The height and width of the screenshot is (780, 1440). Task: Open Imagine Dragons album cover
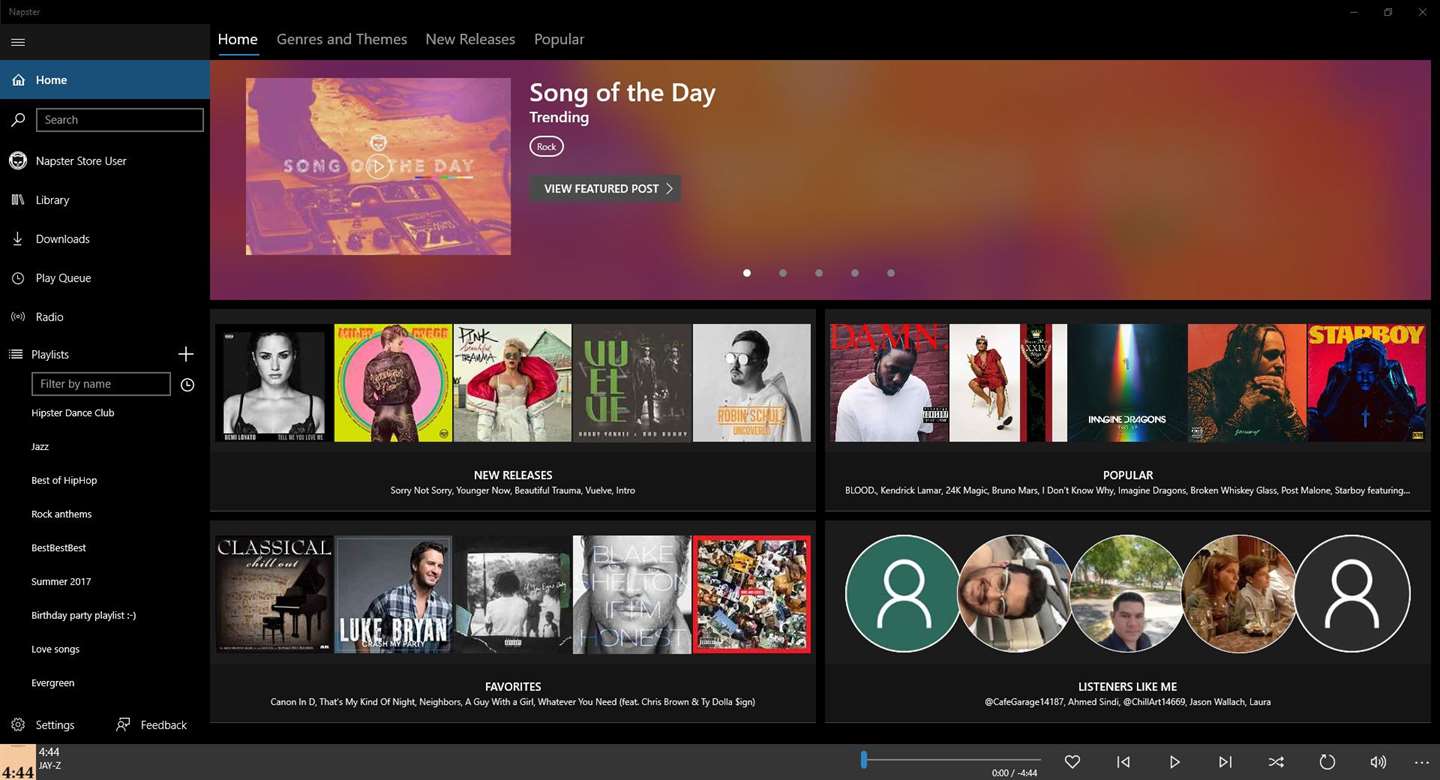[x=1127, y=382]
